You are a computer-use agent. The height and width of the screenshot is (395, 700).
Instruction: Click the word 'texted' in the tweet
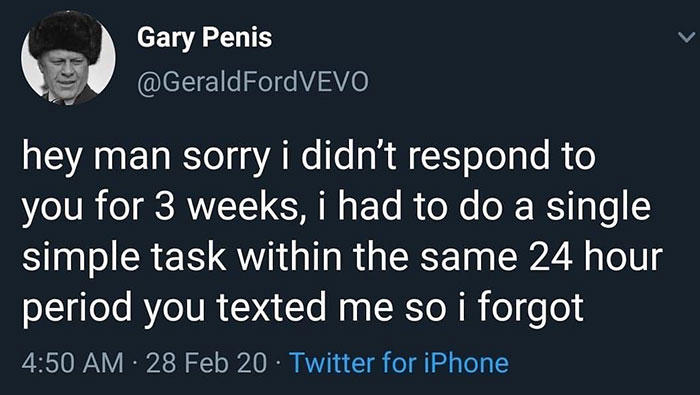[272, 307]
